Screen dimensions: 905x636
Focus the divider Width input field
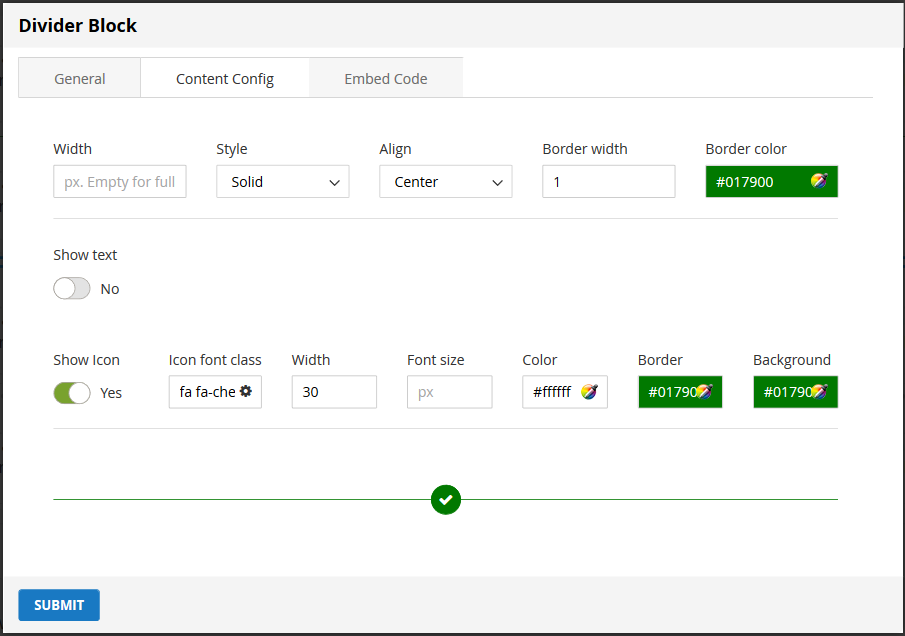pyautogui.click(x=119, y=182)
